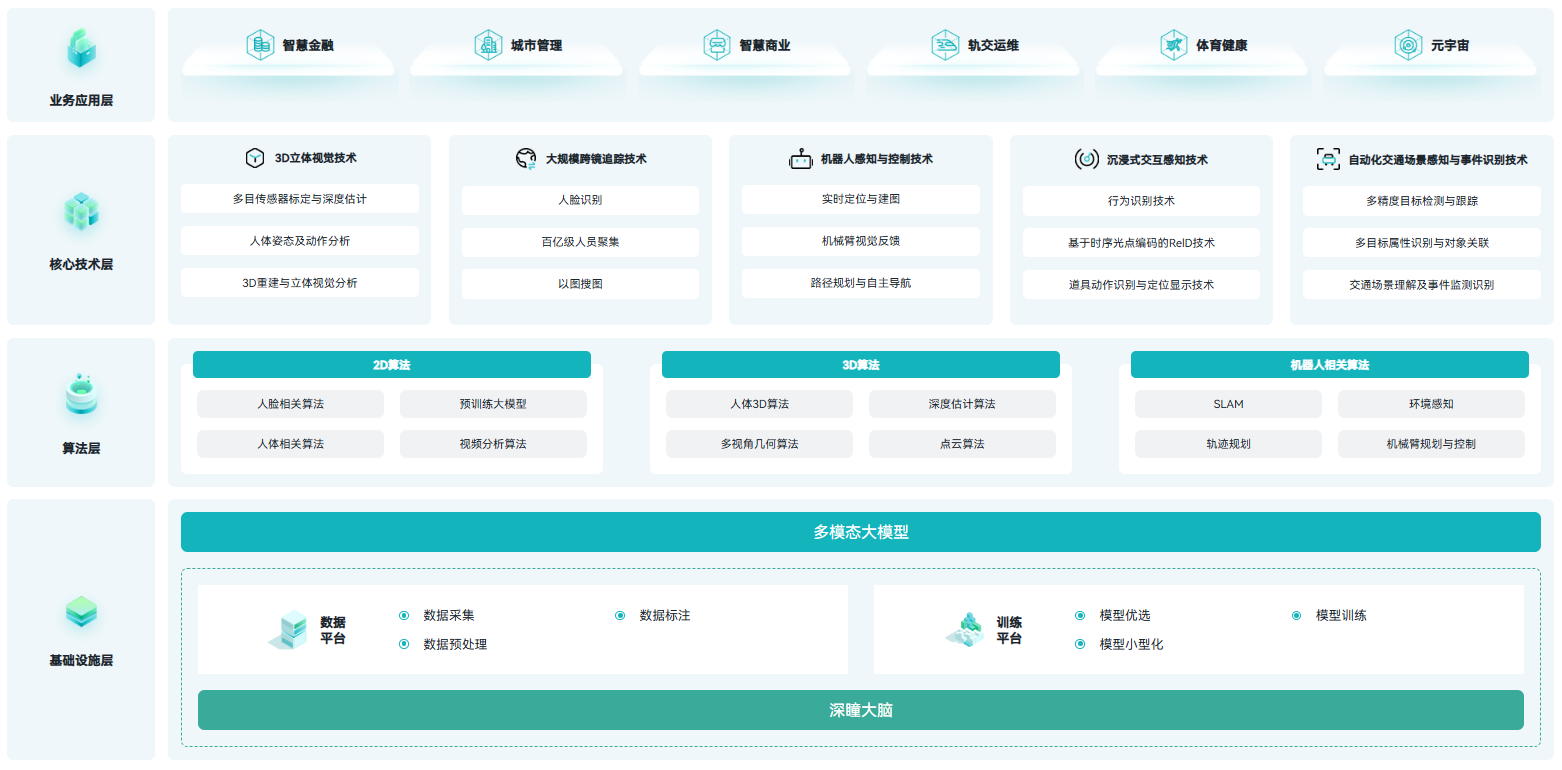Select the 模型训练 radio bullet
This screenshot has width=1562, height=770.
(1297, 616)
